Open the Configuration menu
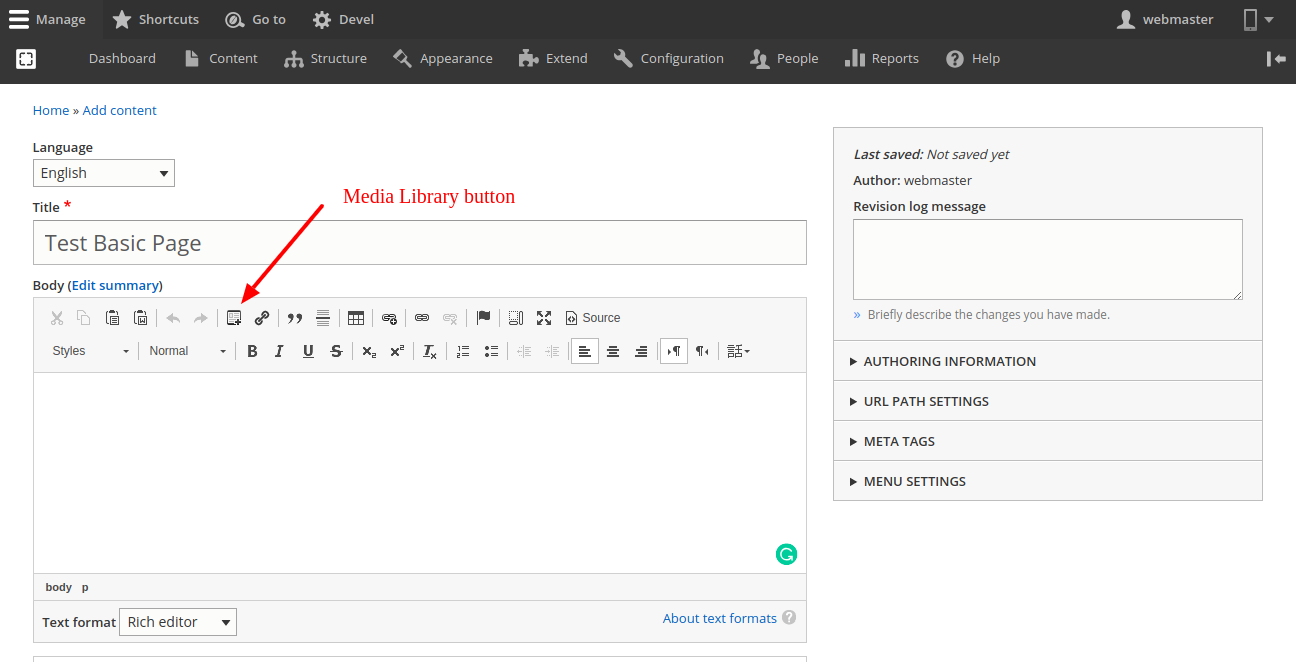Viewport: 1296px width, 662px height. (x=669, y=59)
